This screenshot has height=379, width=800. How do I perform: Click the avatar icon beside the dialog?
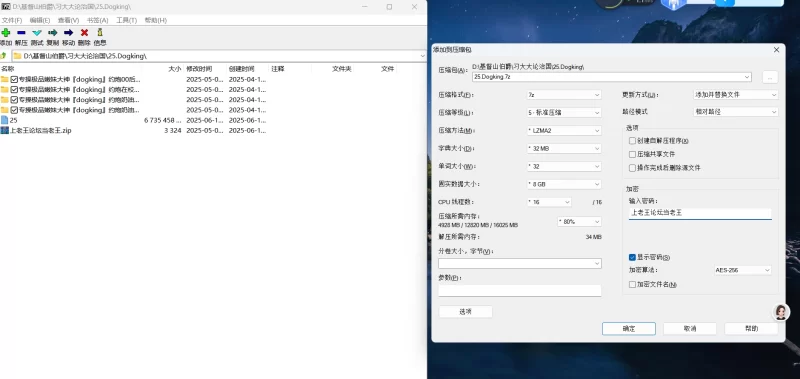[x=780, y=312]
